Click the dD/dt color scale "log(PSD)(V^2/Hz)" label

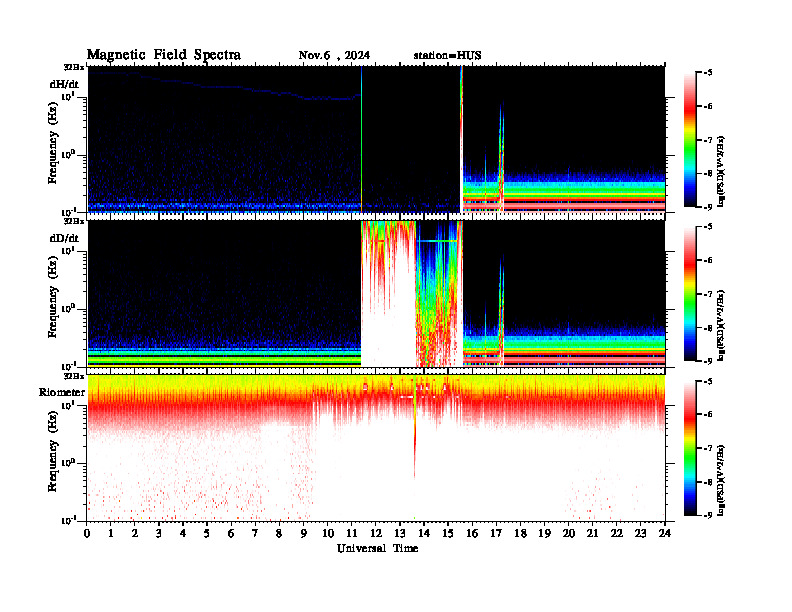click(x=721, y=325)
